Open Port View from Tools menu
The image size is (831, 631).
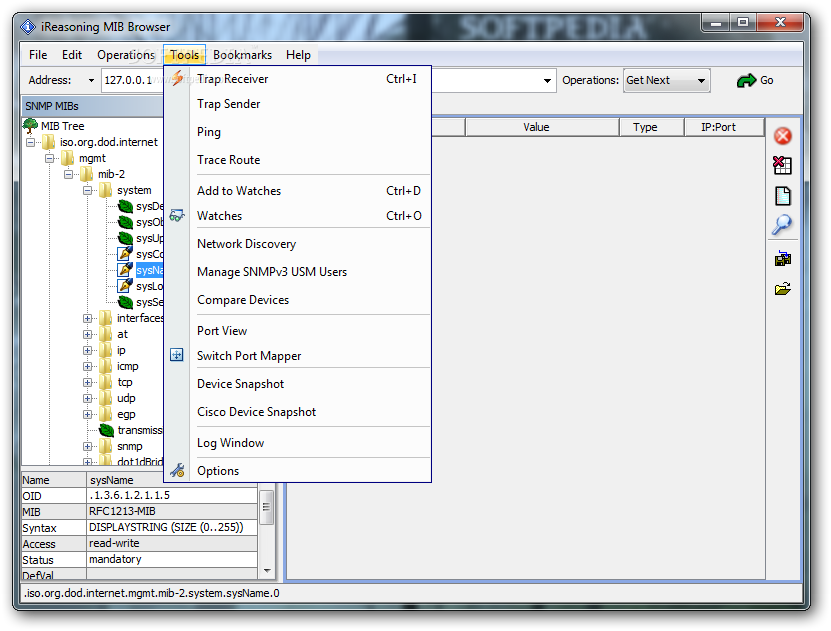click(222, 331)
